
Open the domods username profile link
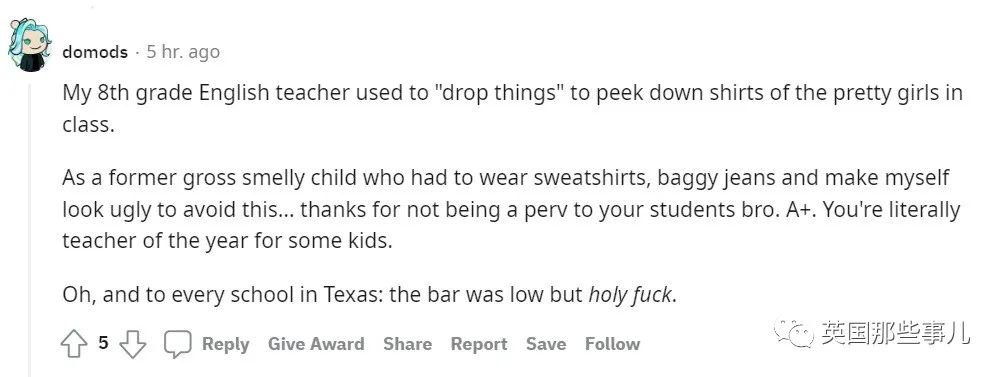click(x=95, y=52)
